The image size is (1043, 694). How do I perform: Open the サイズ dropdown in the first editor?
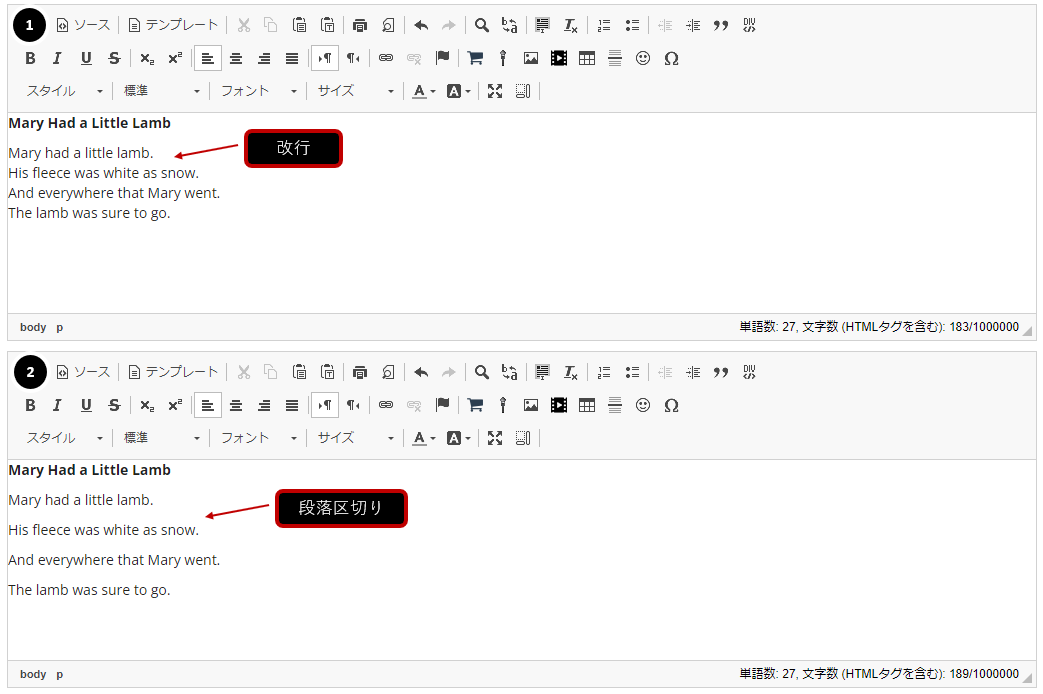tap(356, 91)
